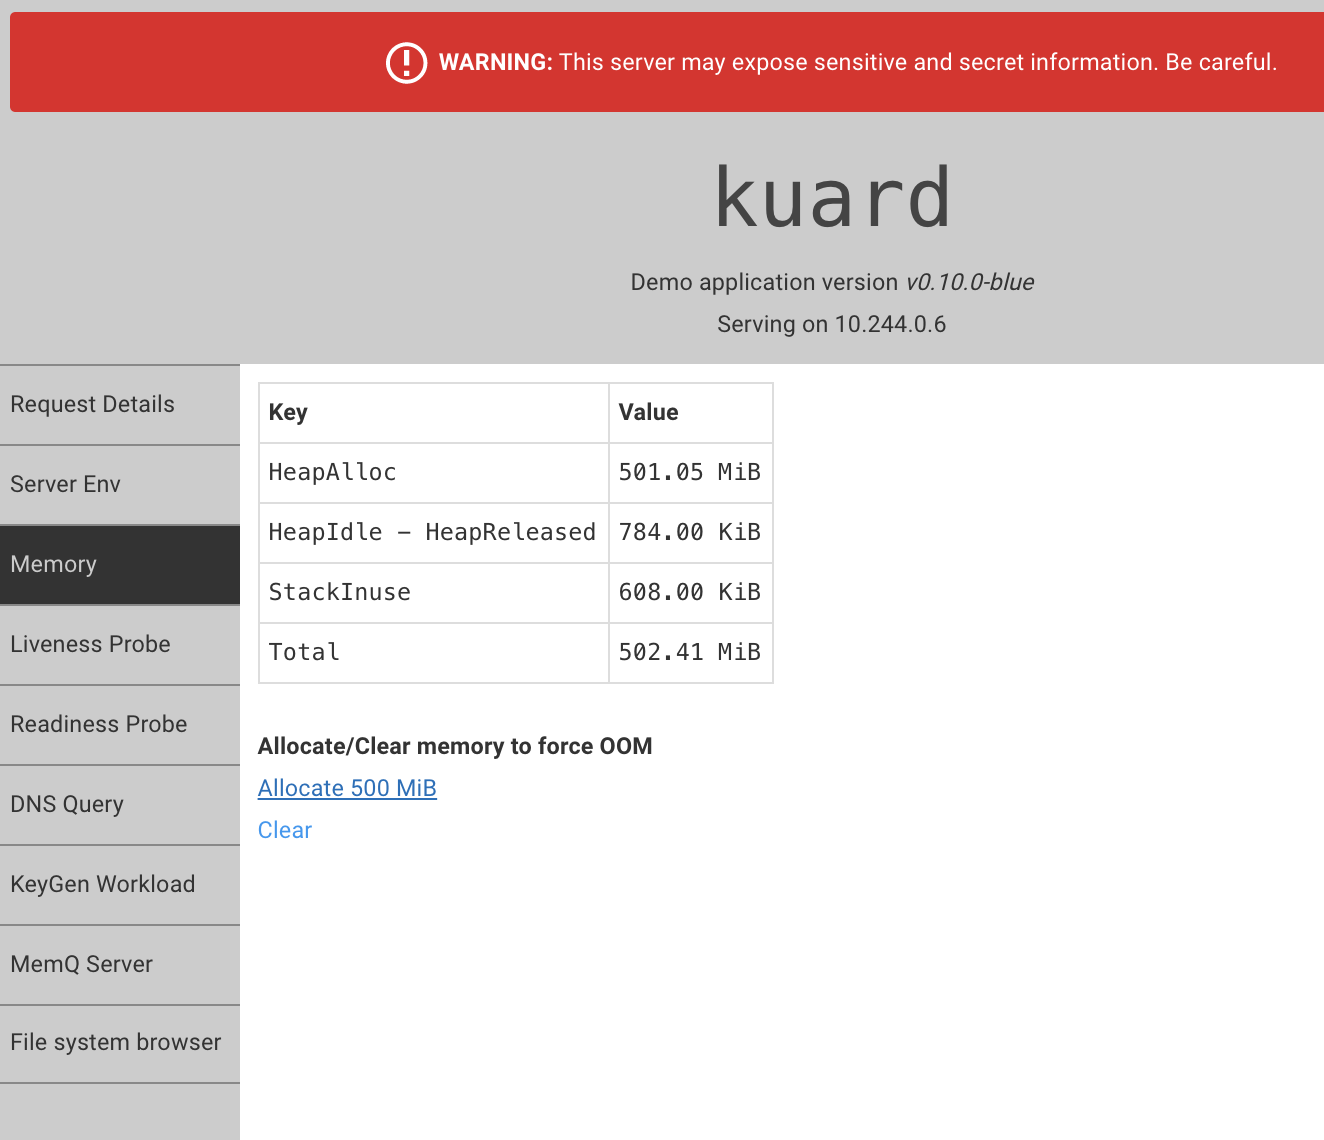1324x1140 pixels.
Task: Select the Total key cell
Action: (x=434, y=653)
